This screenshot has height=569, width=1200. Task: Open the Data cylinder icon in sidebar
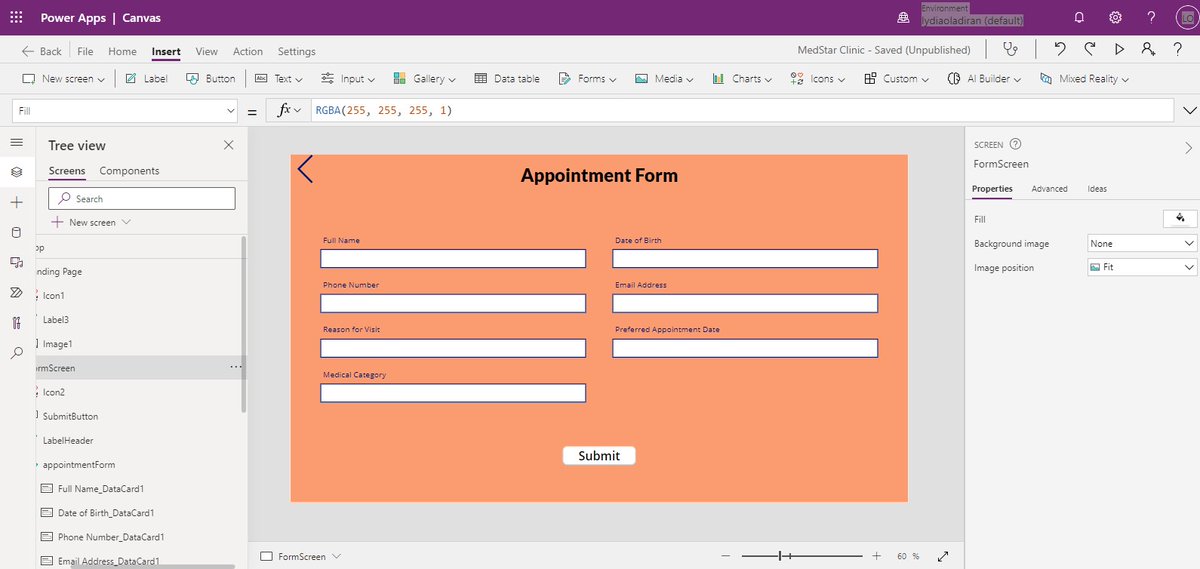click(x=16, y=232)
